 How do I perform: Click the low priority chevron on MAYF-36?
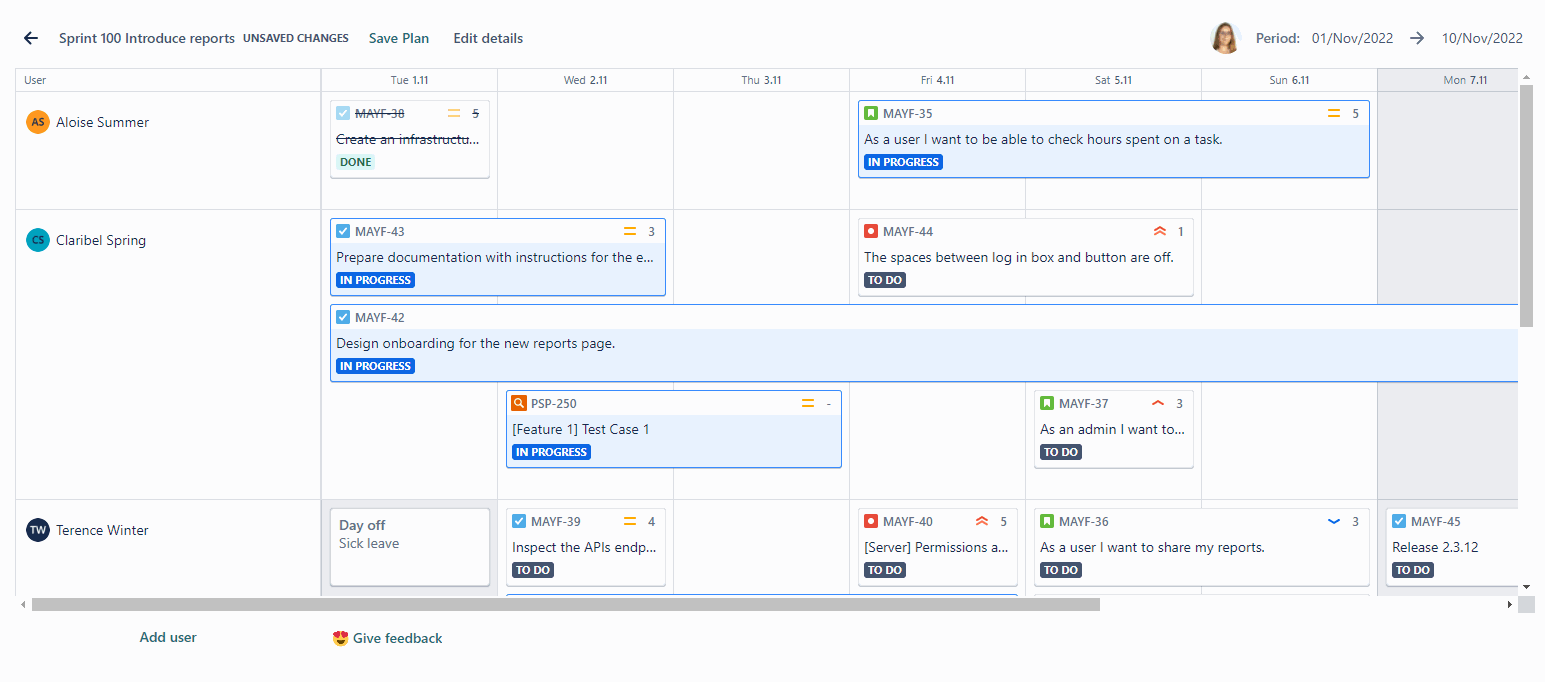coord(1334,522)
